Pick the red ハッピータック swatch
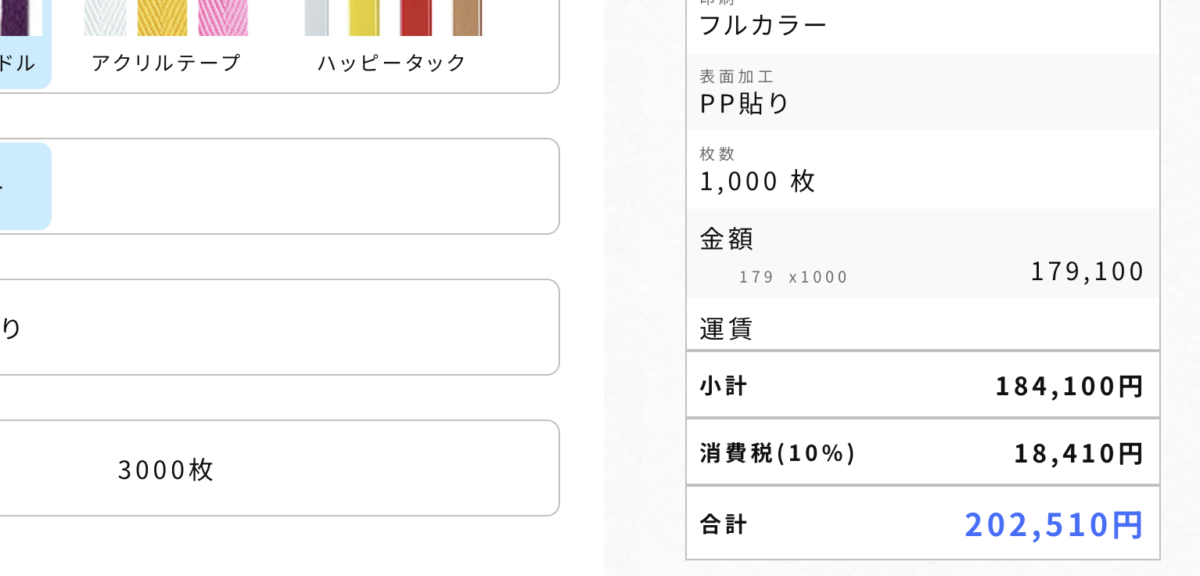1200x576 pixels. pos(414,18)
